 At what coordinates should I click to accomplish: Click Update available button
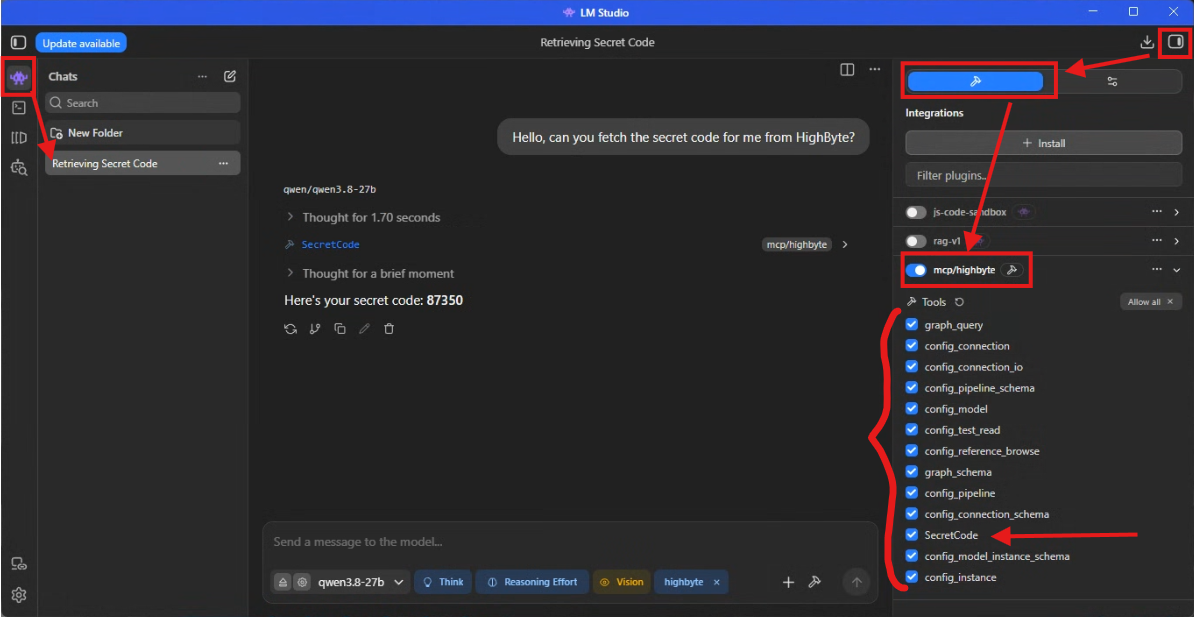81,43
